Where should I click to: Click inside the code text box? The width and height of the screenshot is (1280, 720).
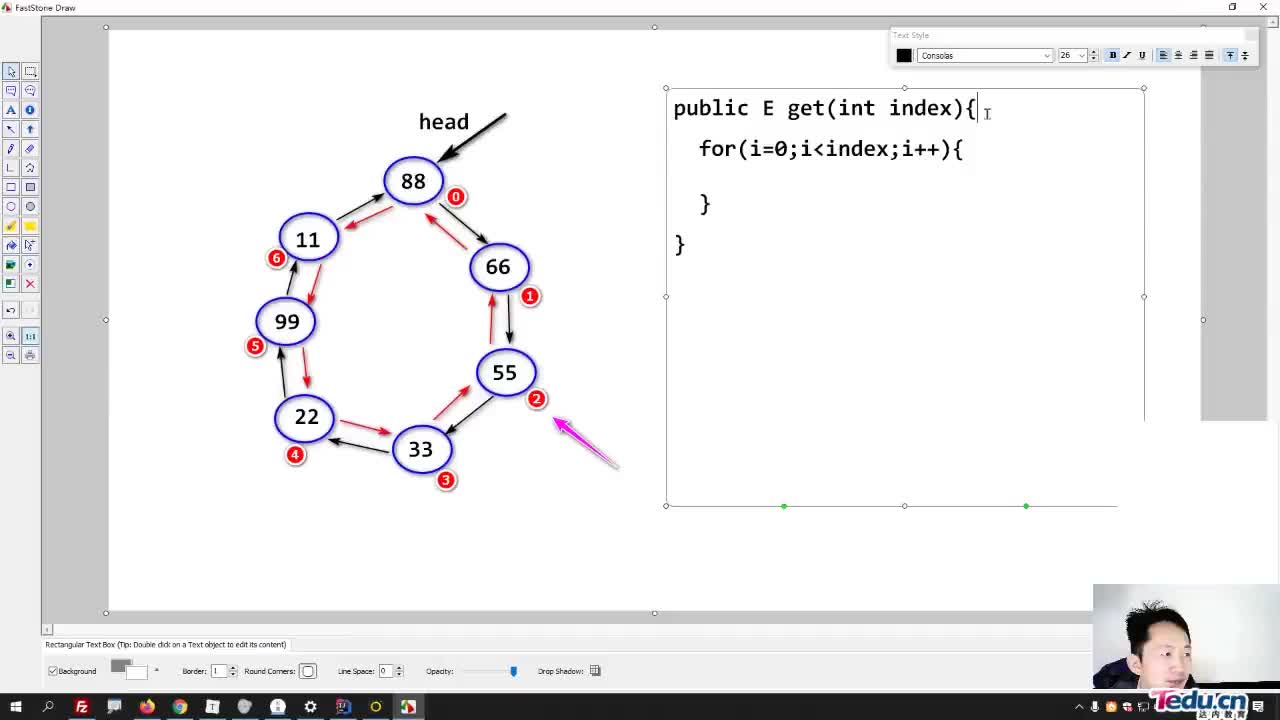tap(905, 297)
